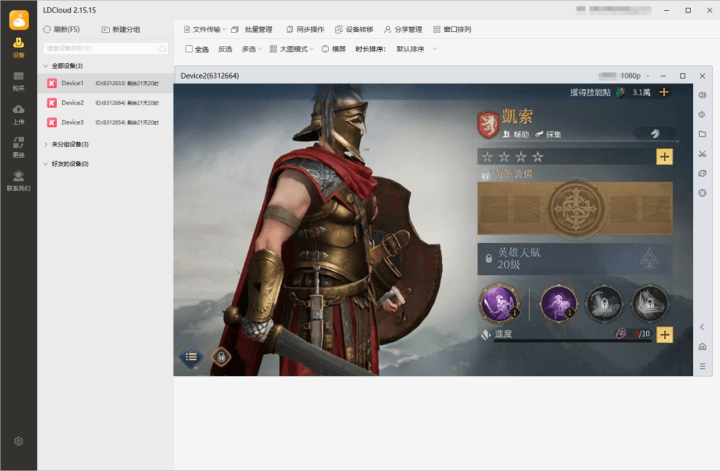
Task: Open the 多选 multi-select dropdown
Action: [x=251, y=49]
